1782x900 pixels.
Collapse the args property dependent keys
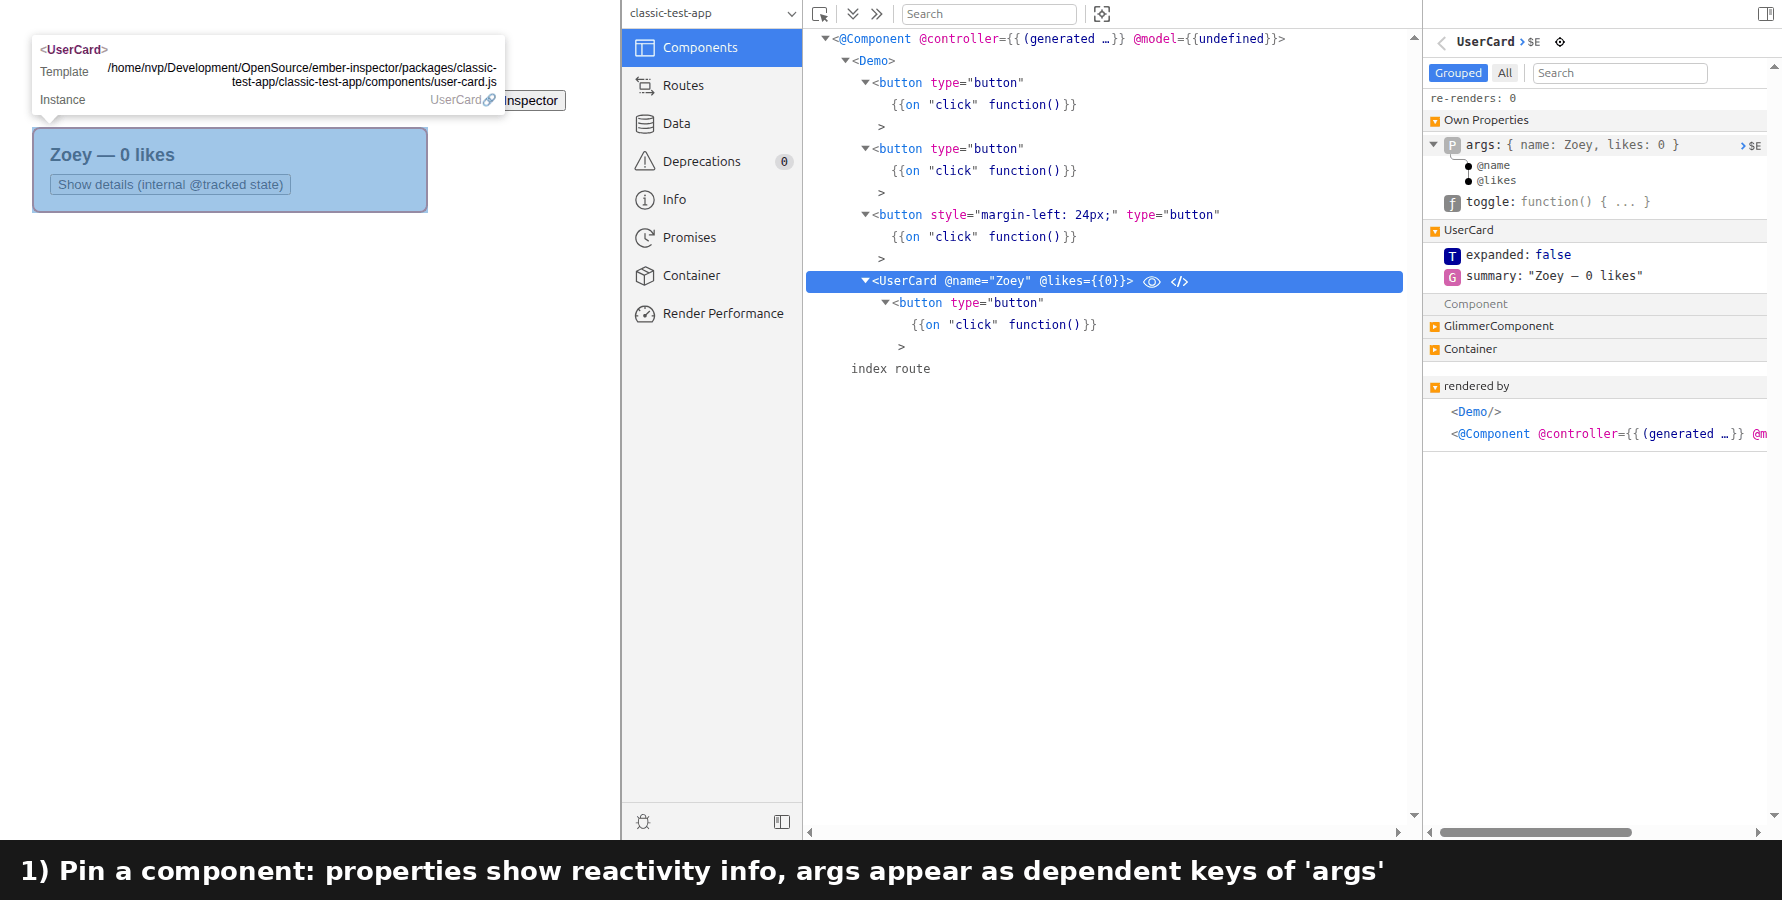pyautogui.click(x=1434, y=145)
